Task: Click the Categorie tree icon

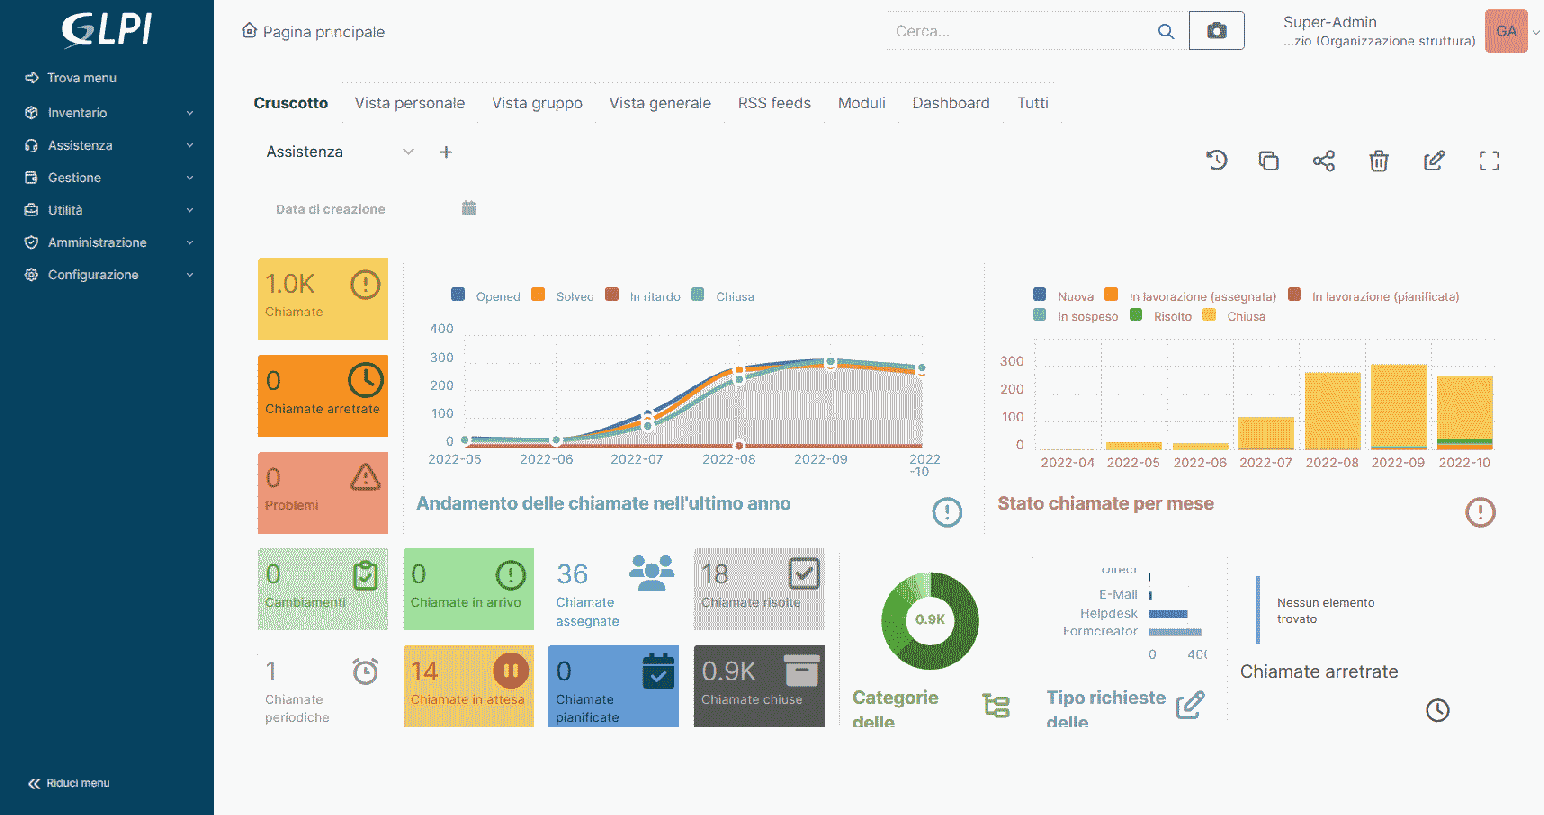Action: coord(996,706)
